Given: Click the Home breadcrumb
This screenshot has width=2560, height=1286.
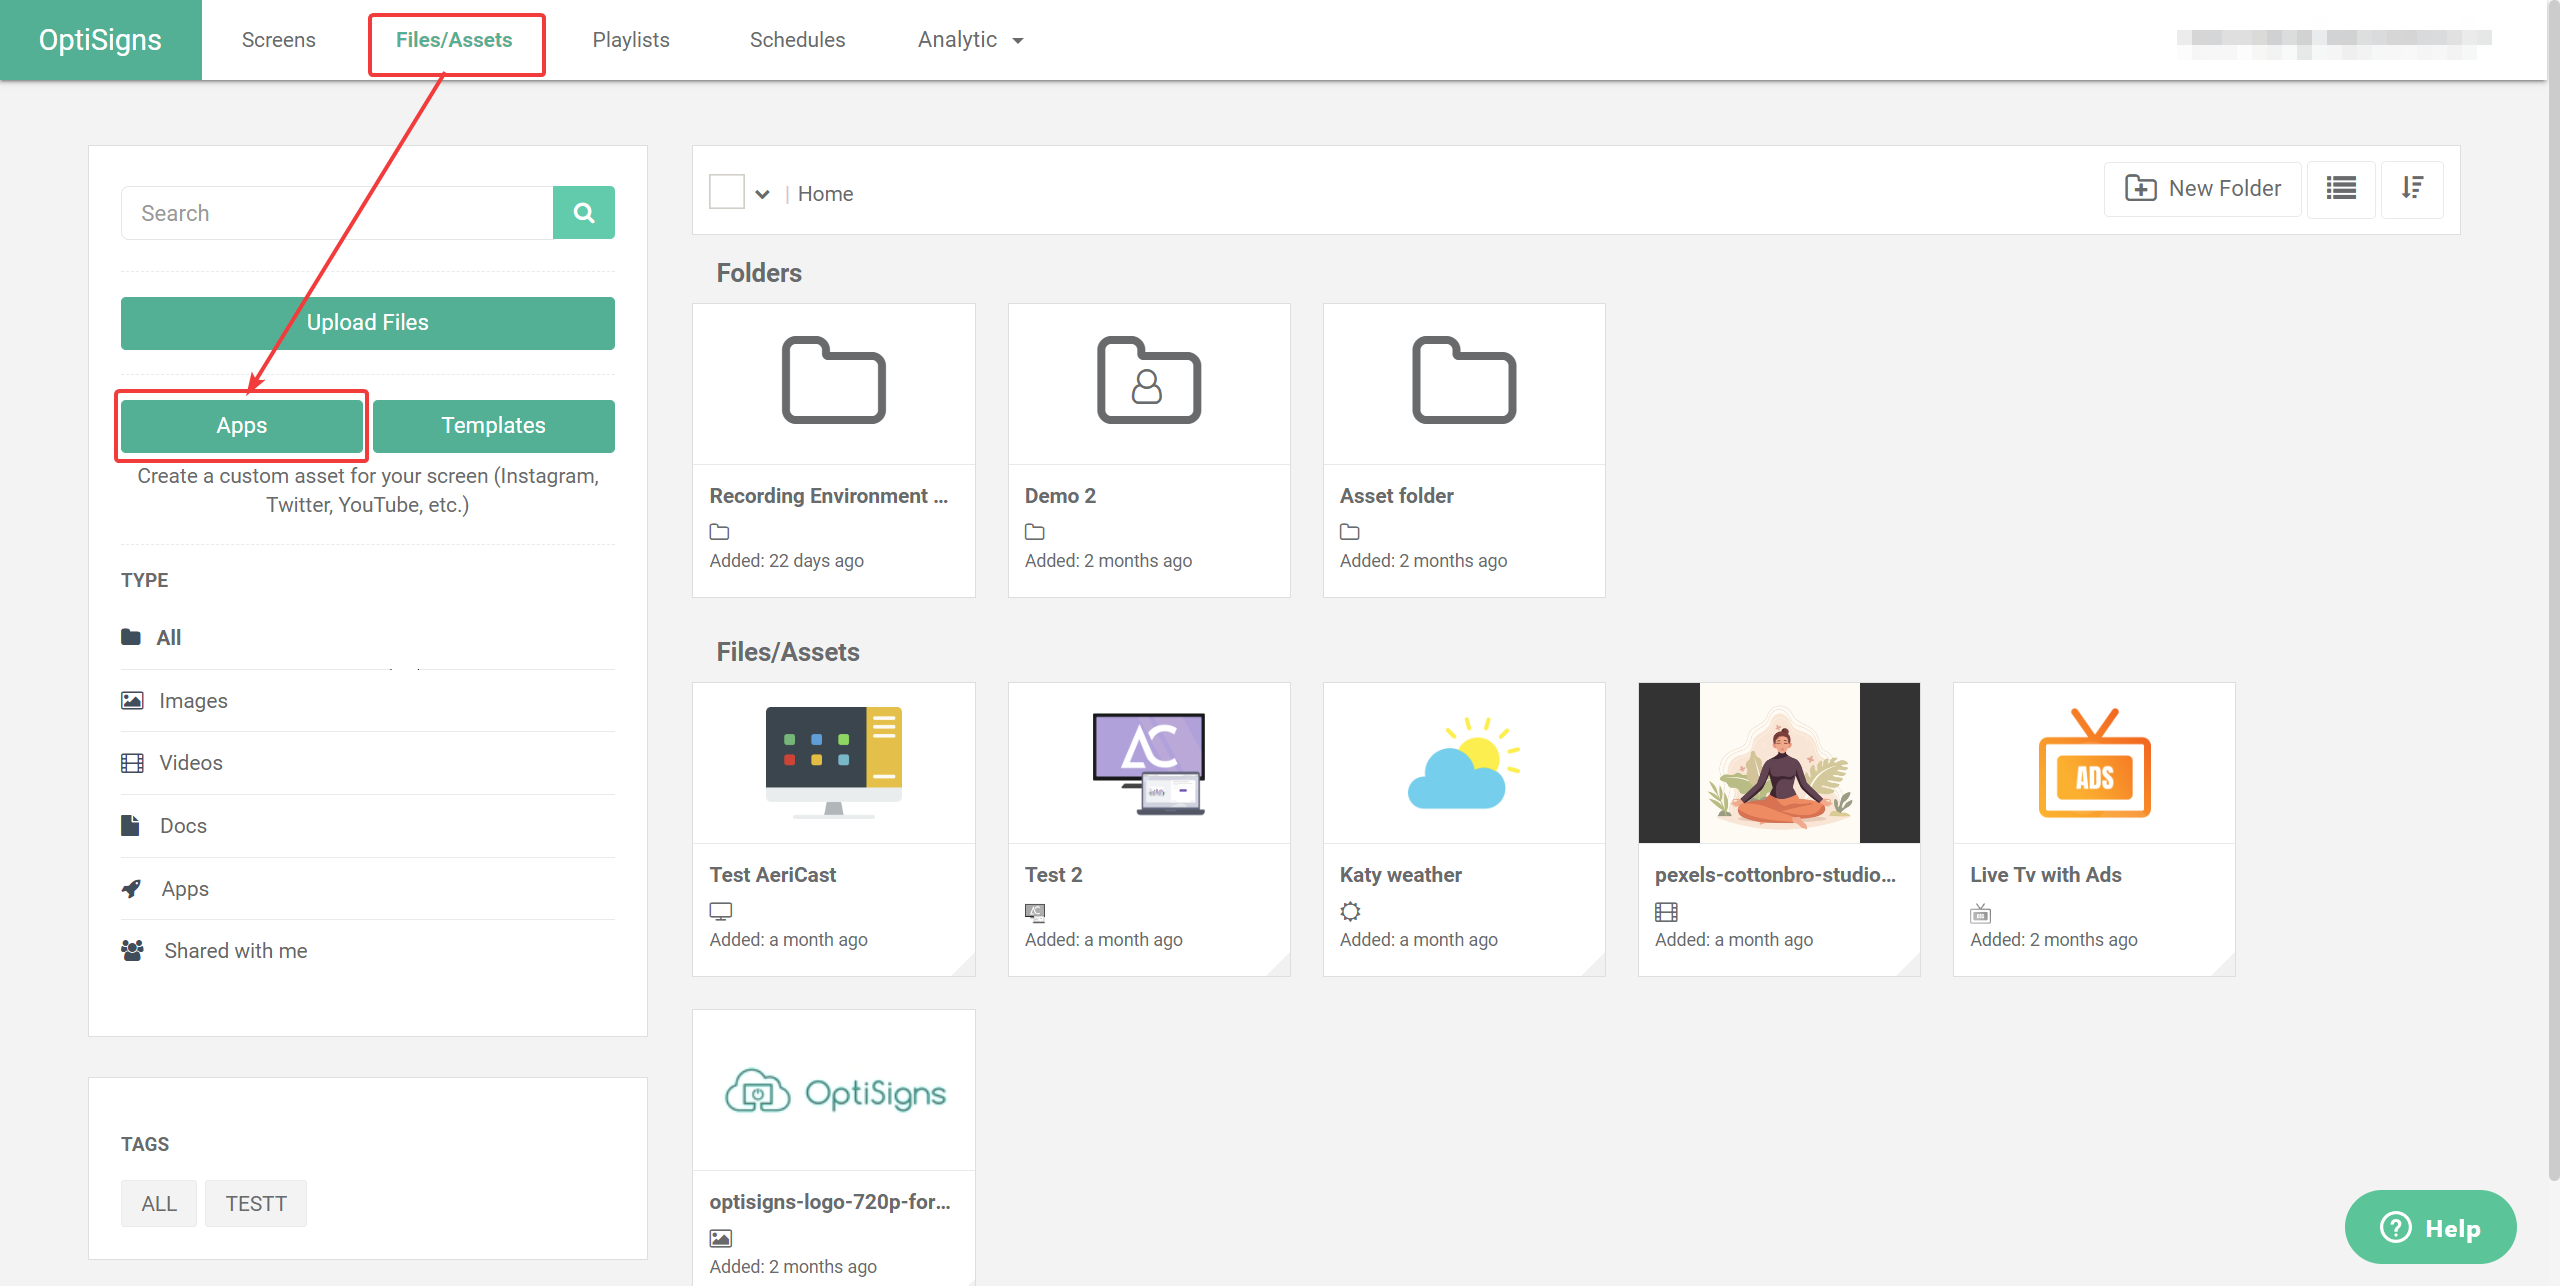Looking at the screenshot, I should point(826,194).
